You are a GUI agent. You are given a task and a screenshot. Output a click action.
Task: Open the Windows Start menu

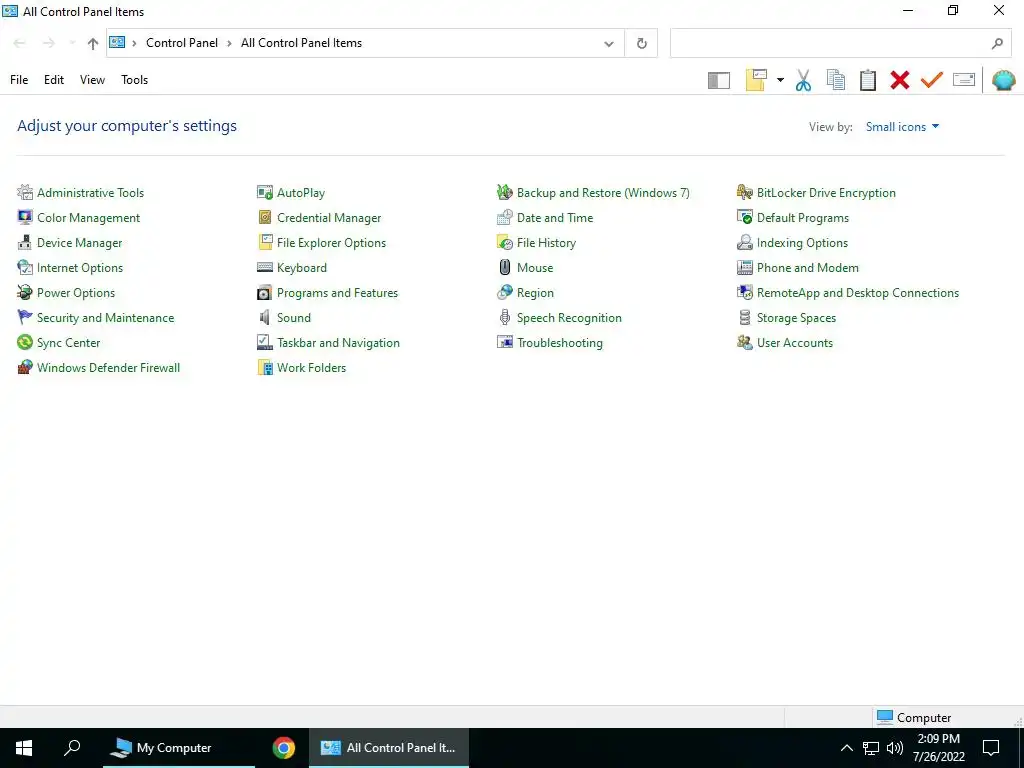pos(24,748)
